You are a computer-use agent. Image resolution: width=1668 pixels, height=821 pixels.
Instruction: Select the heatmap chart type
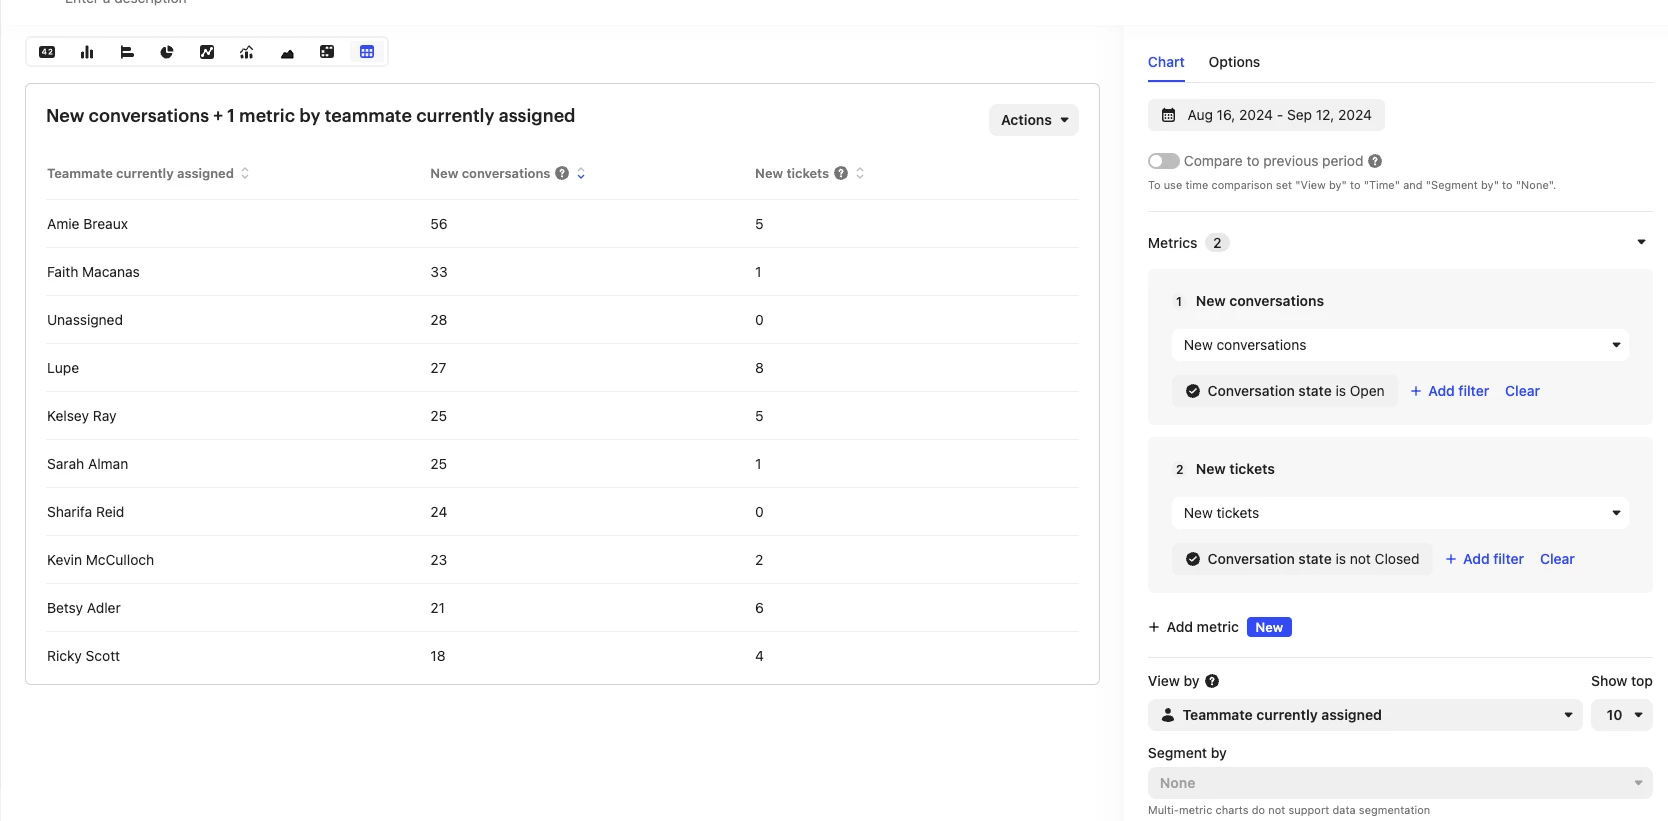[x=327, y=52]
